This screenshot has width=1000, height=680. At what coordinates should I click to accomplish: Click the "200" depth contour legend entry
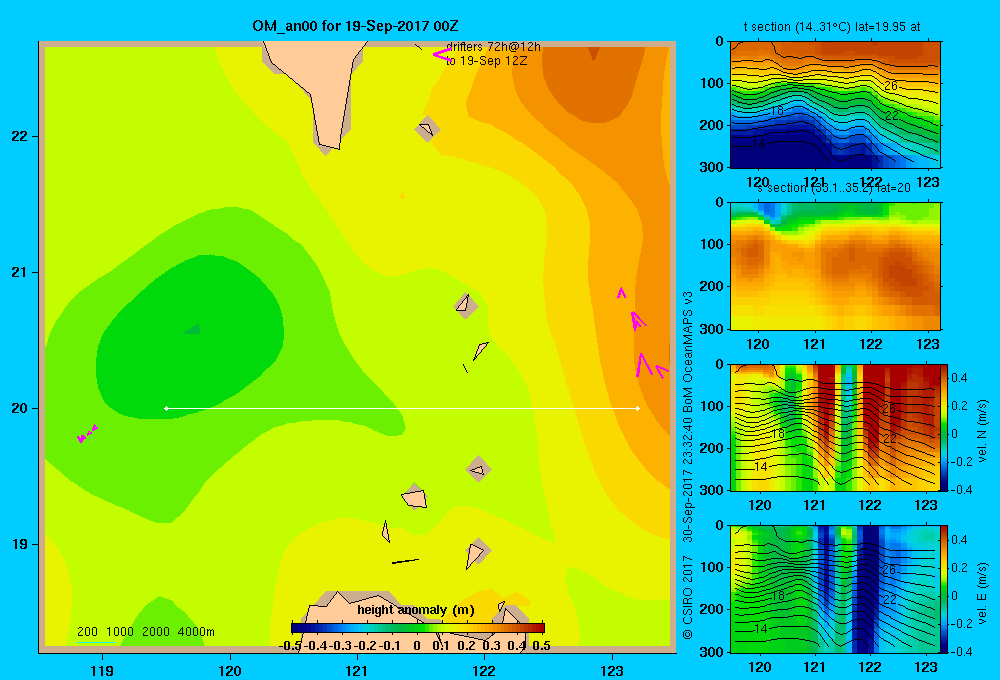(x=87, y=632)
